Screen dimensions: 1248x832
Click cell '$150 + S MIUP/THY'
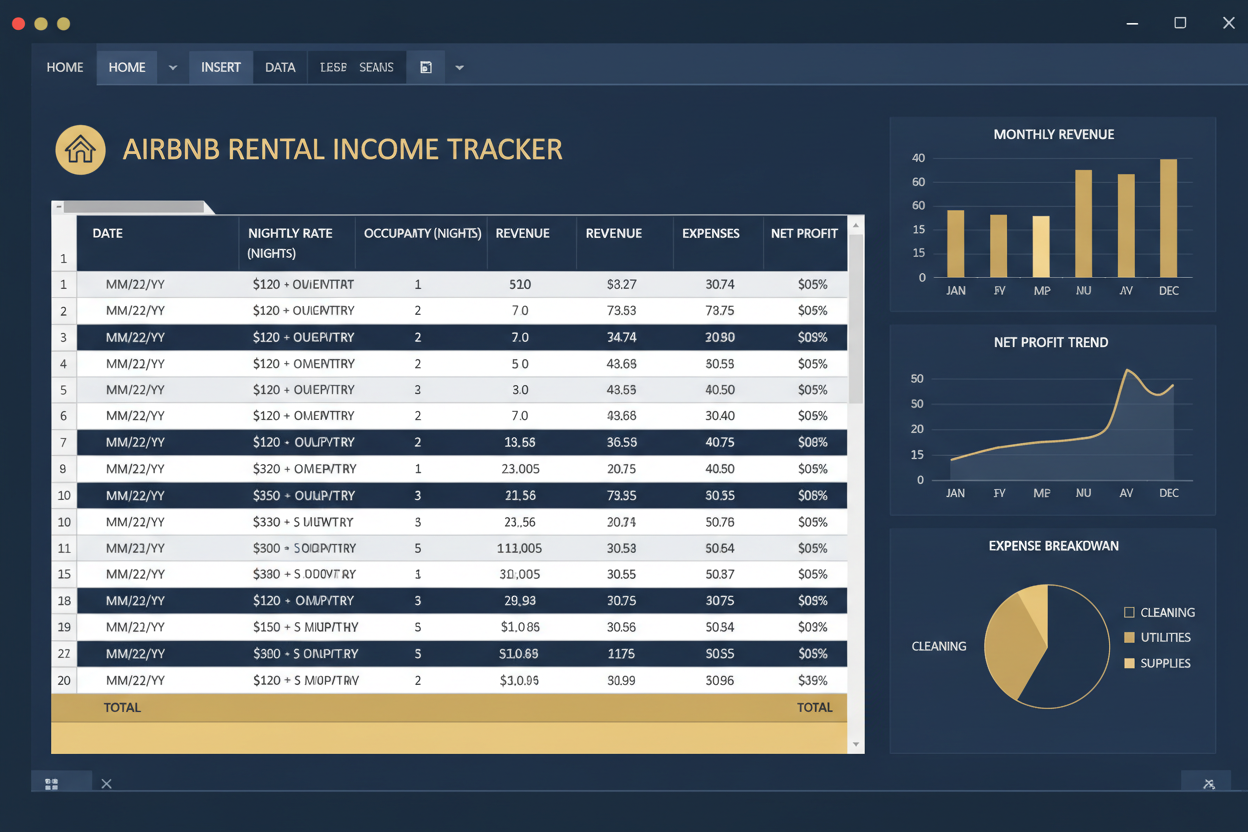(x=305, y=627)
